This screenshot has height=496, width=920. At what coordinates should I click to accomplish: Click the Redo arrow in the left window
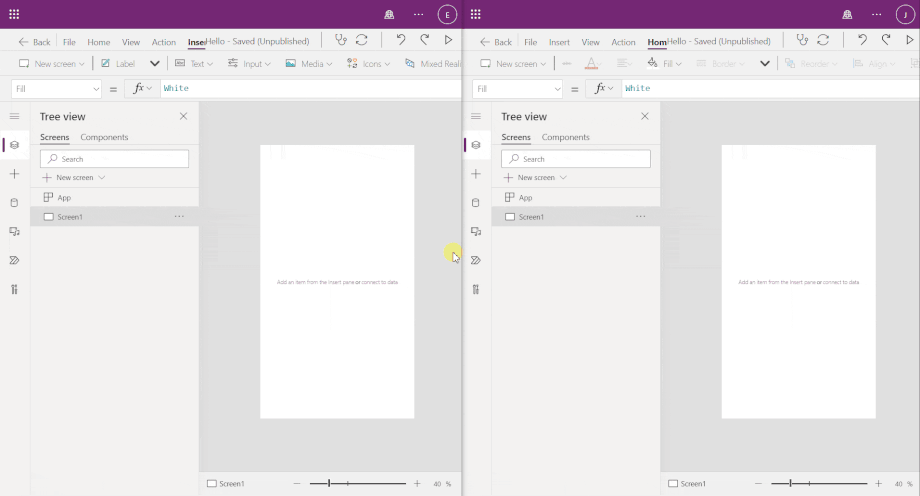pyautogui.click(x=424, y=41)
